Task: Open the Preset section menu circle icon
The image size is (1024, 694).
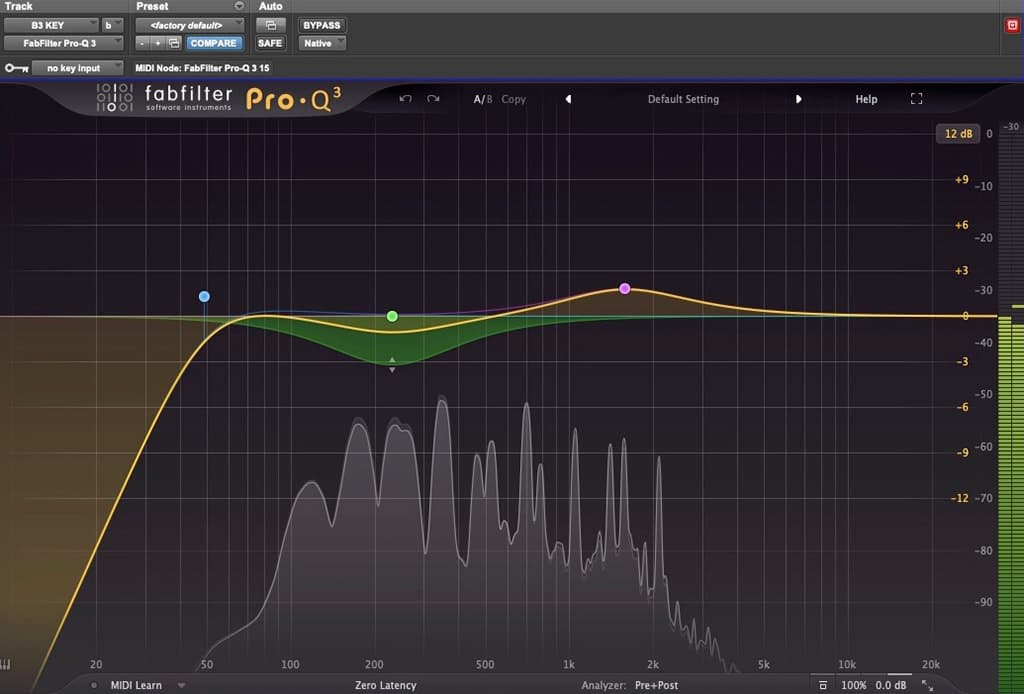Action: click(239, 6)
